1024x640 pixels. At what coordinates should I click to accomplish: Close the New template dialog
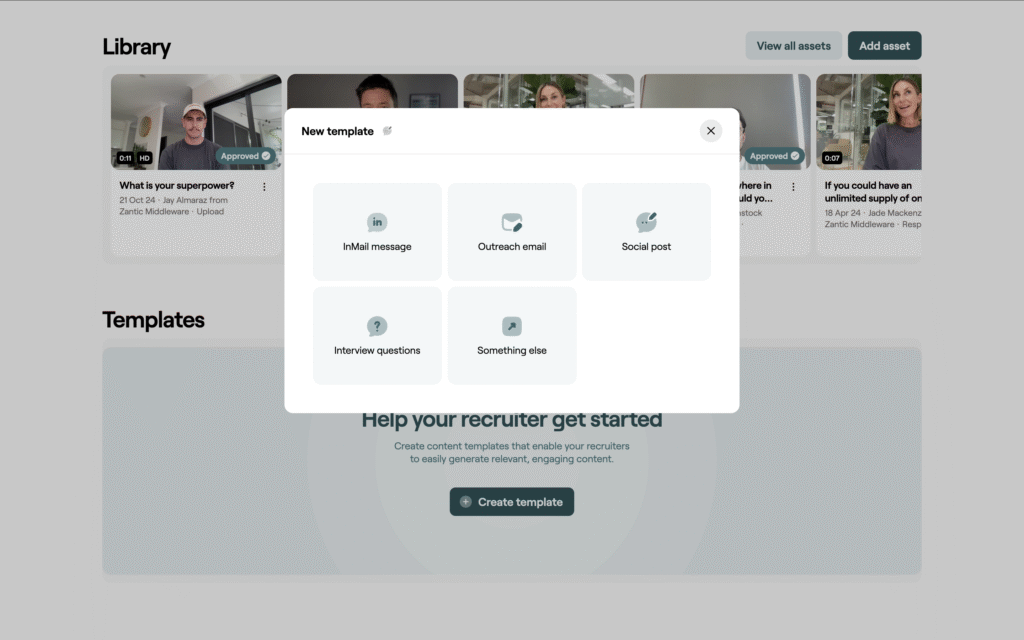pyautogui.click(x=711, y=131)
